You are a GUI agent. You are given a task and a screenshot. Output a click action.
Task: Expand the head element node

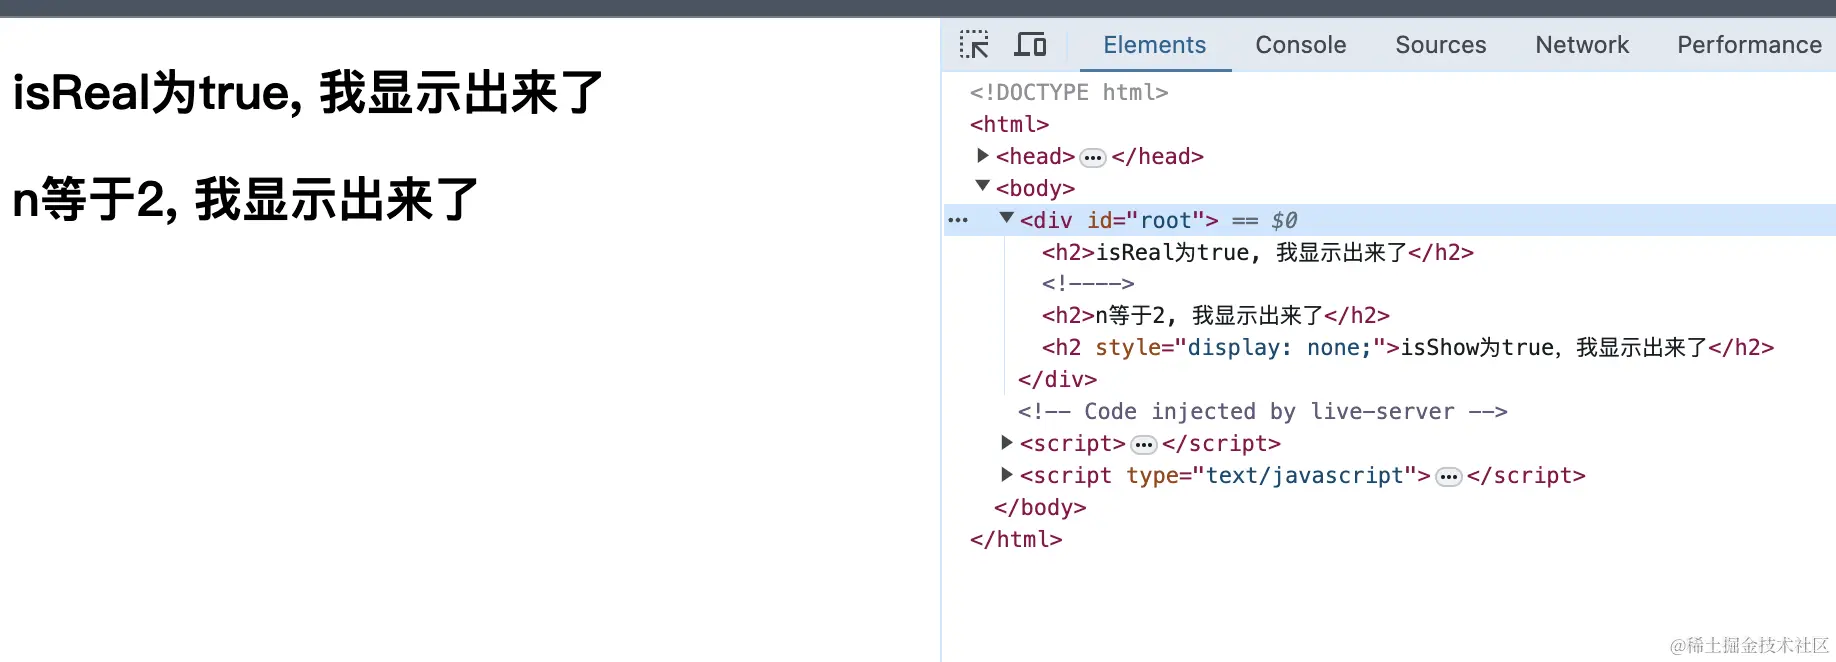coord(983,155)
